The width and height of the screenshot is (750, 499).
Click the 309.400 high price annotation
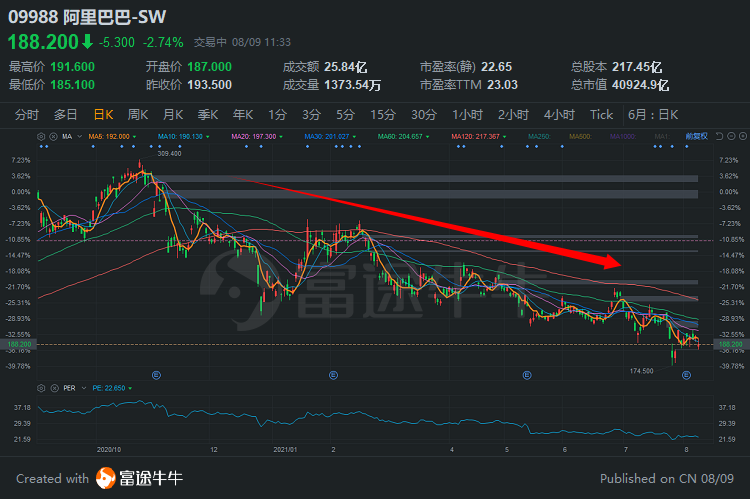pos(169,154)
